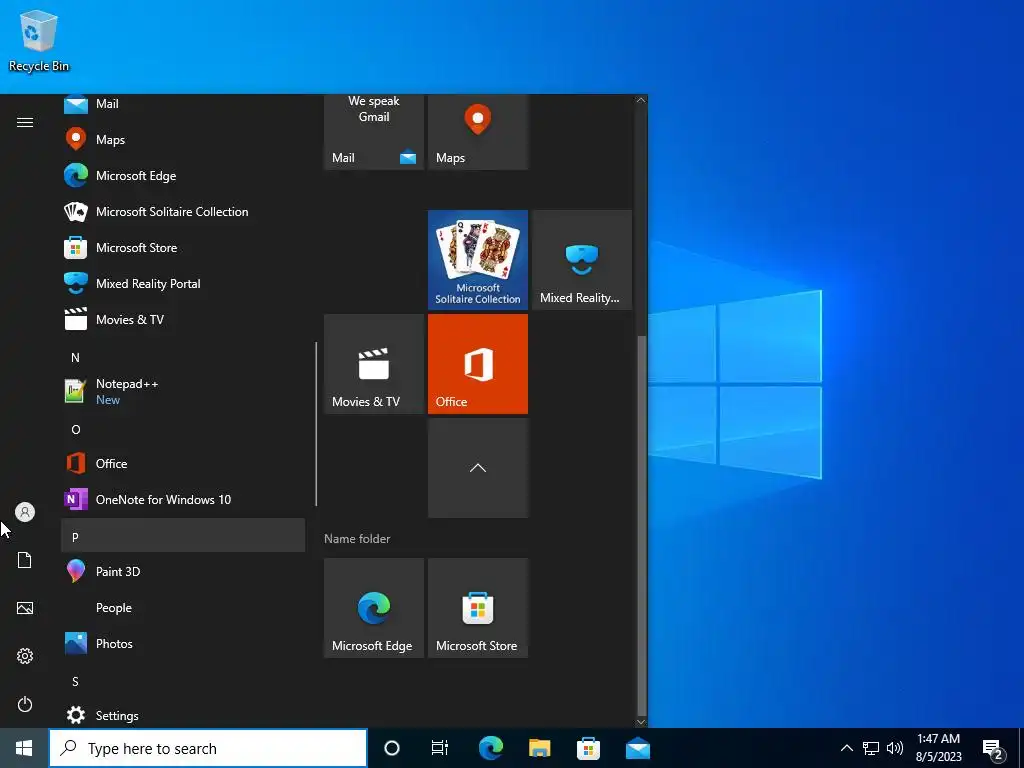Open network status tray icon
1024x768 pixels.
point(871,748)
